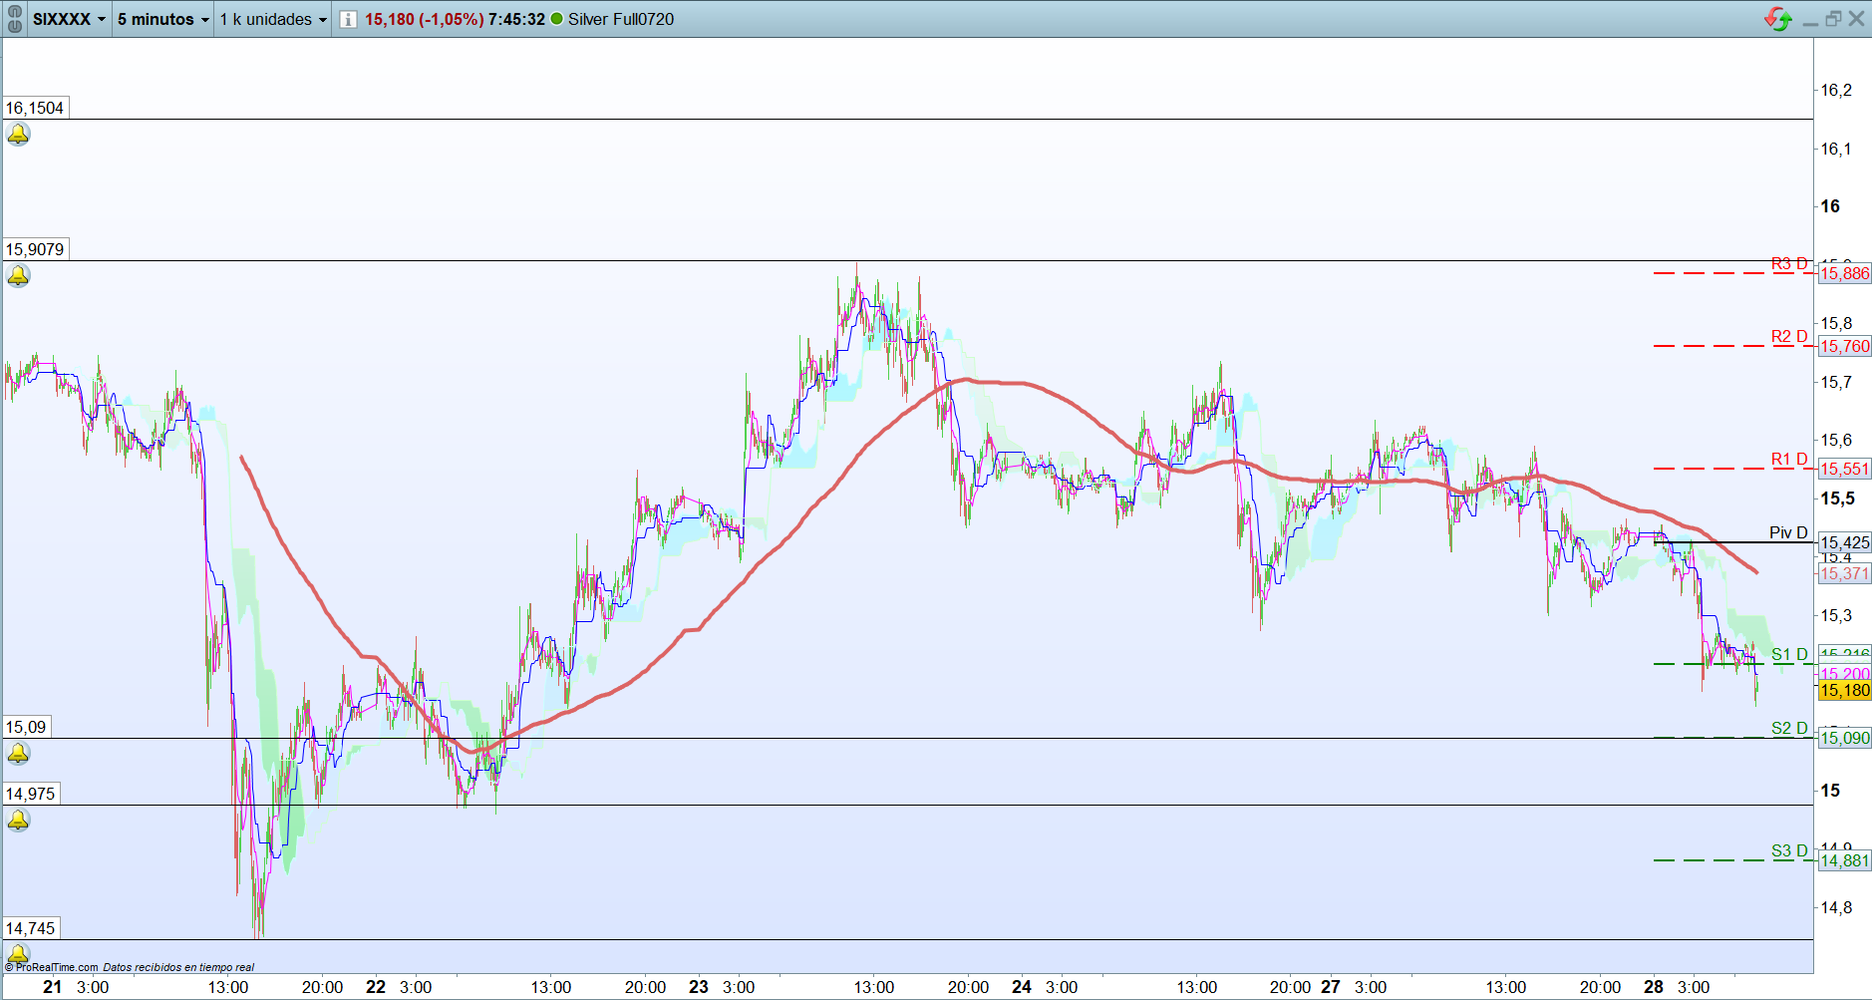
Task: Open the SIXXXX instrument dropdown
Action: coord(69,19)
